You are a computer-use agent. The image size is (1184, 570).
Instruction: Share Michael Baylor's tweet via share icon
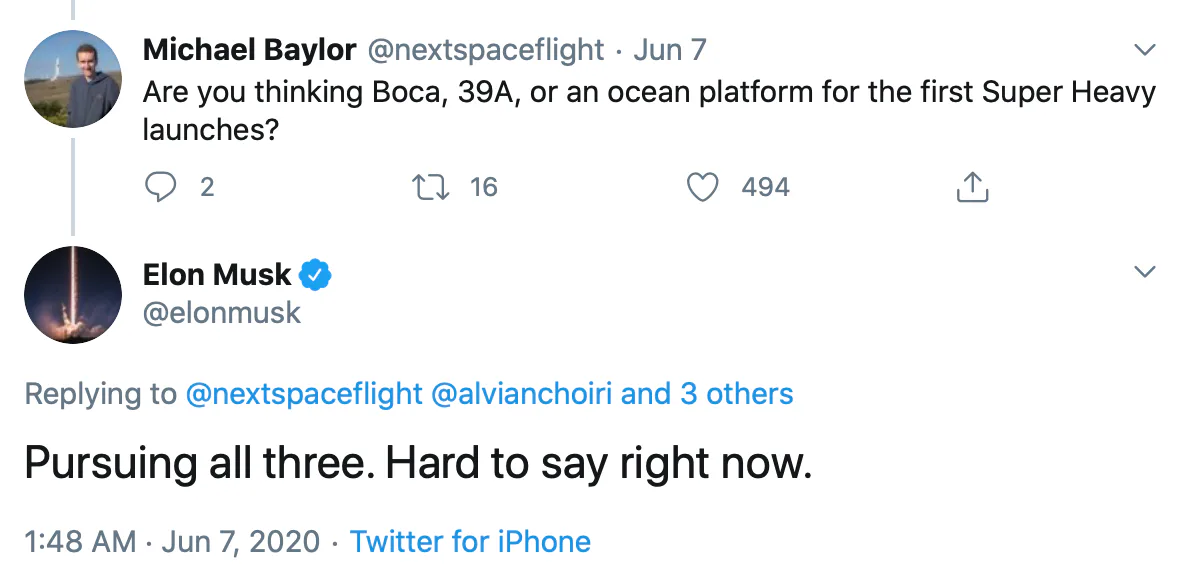click(x=972, y=187)
